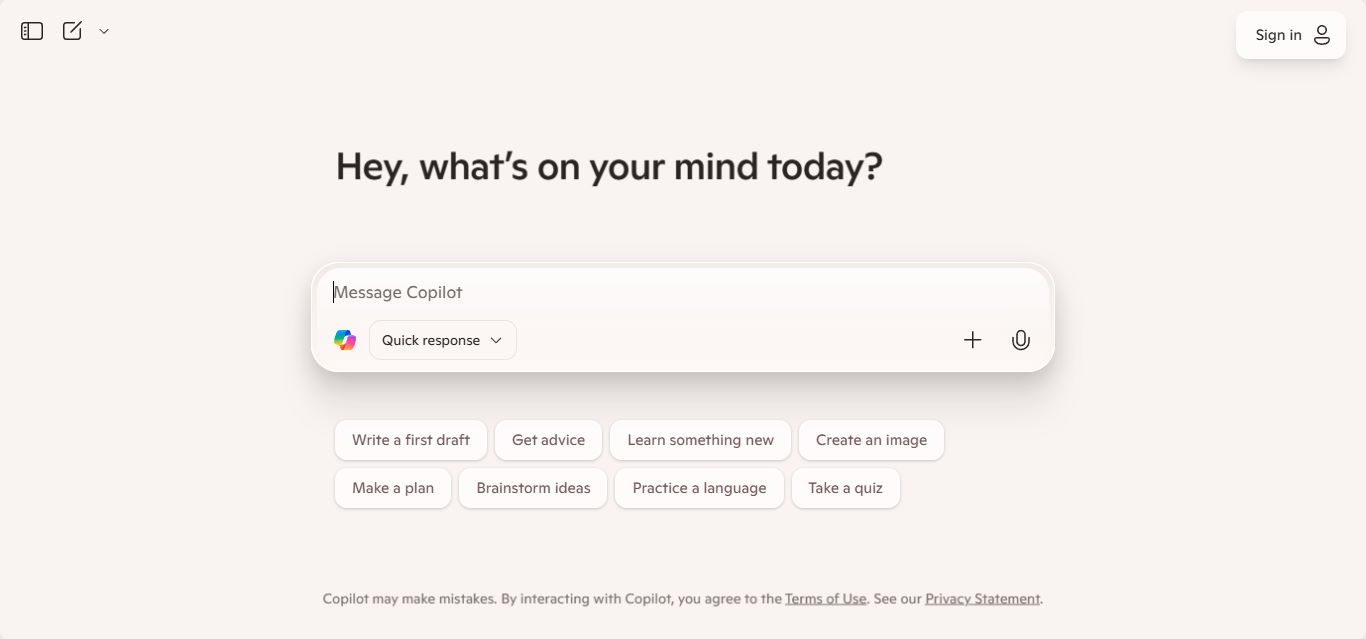
Task: Click the profile icon beside Sign in
Action: pos(1321,35)
